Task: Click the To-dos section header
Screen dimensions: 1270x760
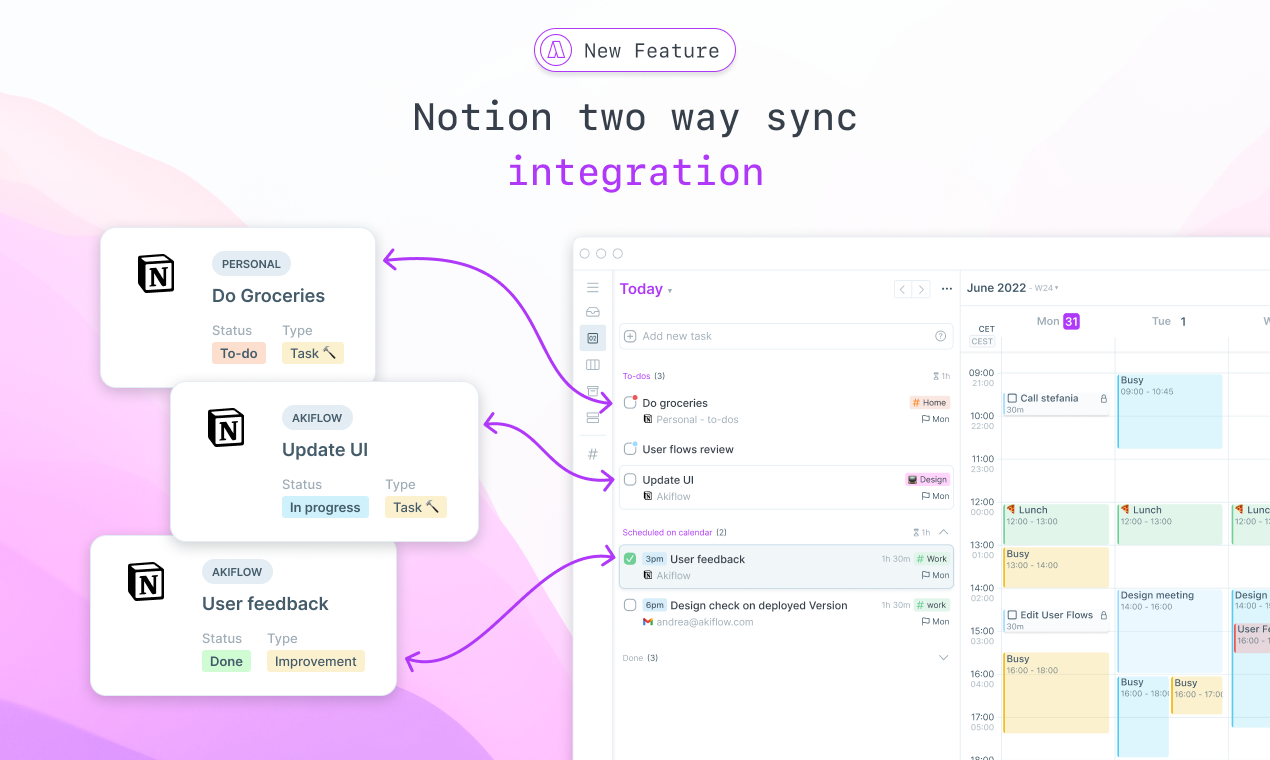Action: 644,376
